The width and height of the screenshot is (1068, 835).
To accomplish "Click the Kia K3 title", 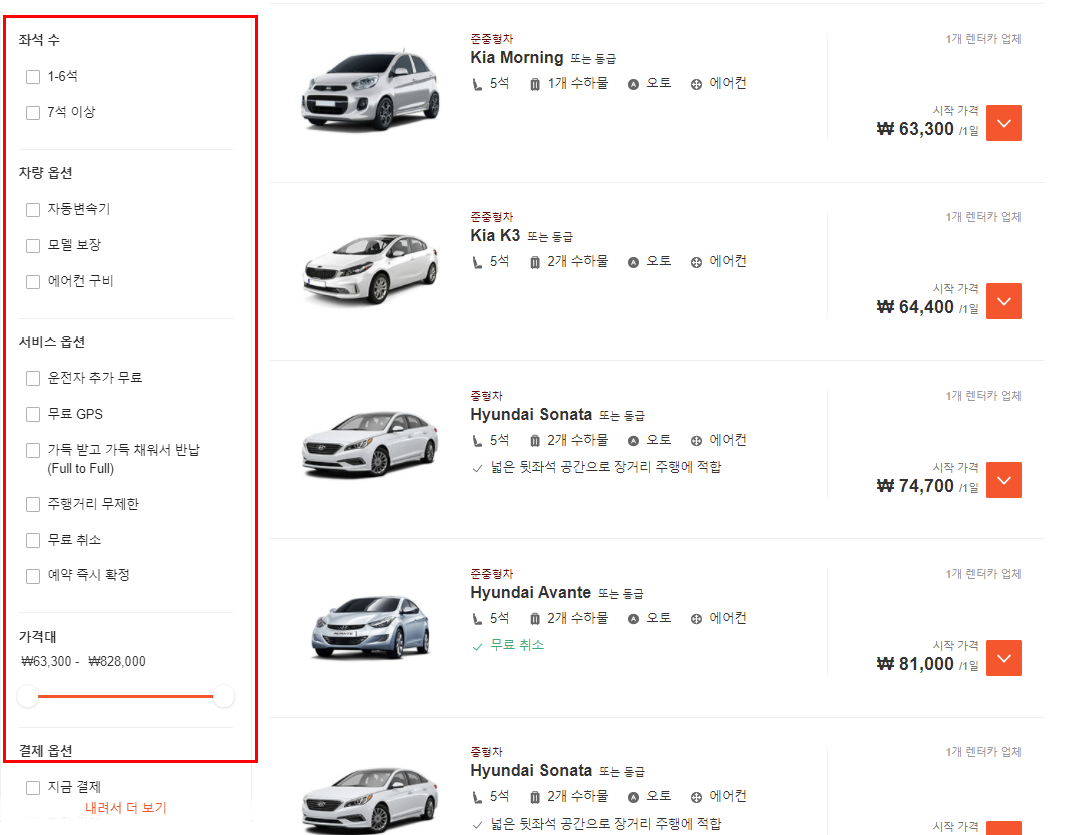I will click(x=495, y=236).
